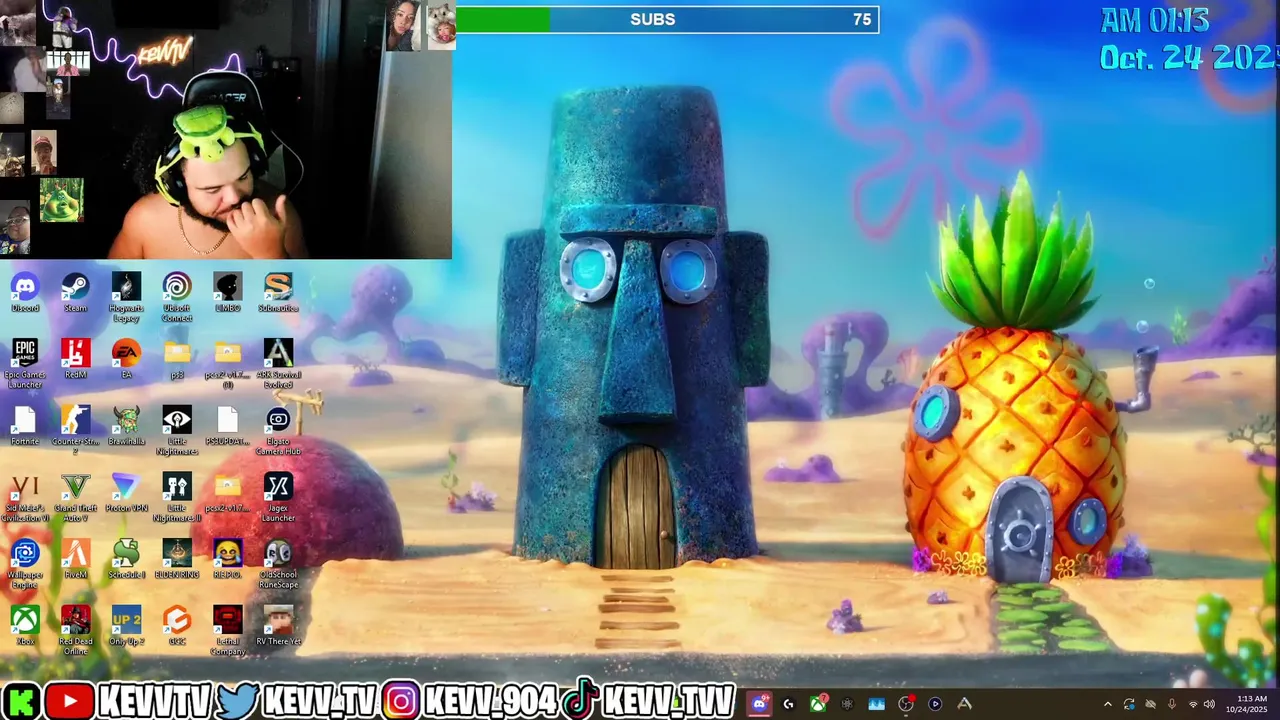The height and width of the screenshot is (720, 1280).
Task: Open the R.E.P.O. game shortcut
Action: (x=227, y=559)
